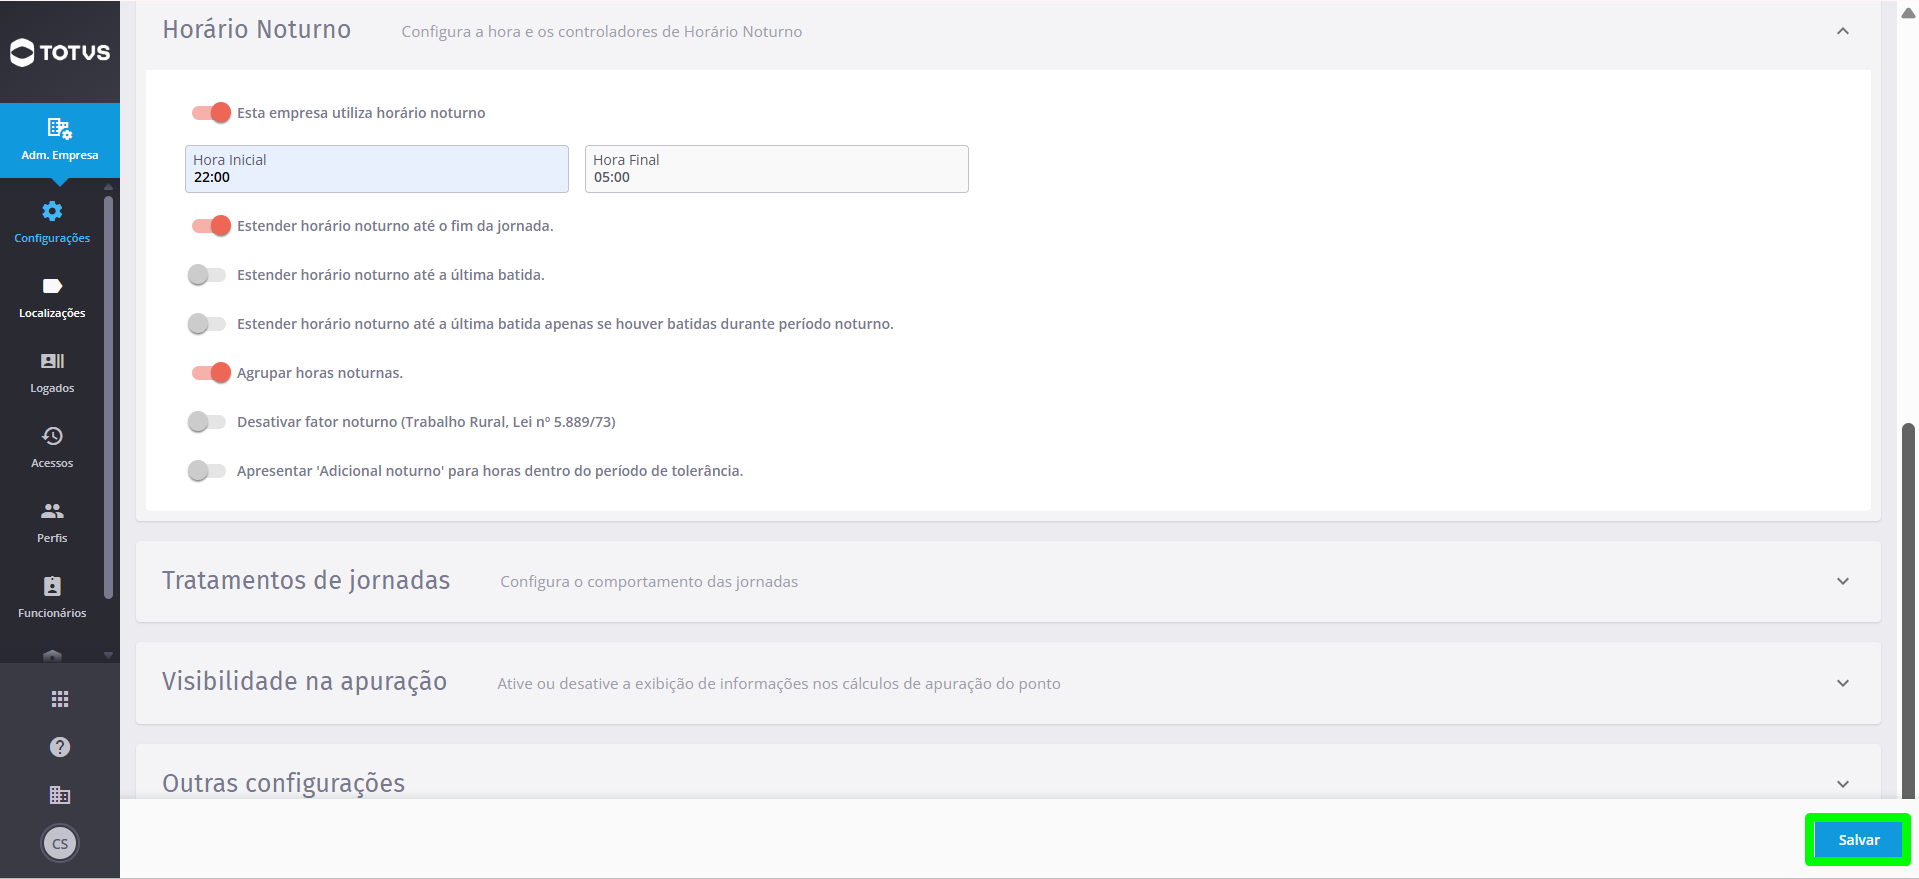1919x879 pixels.
Task: Expand Outras configurações section
Action: tap(1843, 784)
